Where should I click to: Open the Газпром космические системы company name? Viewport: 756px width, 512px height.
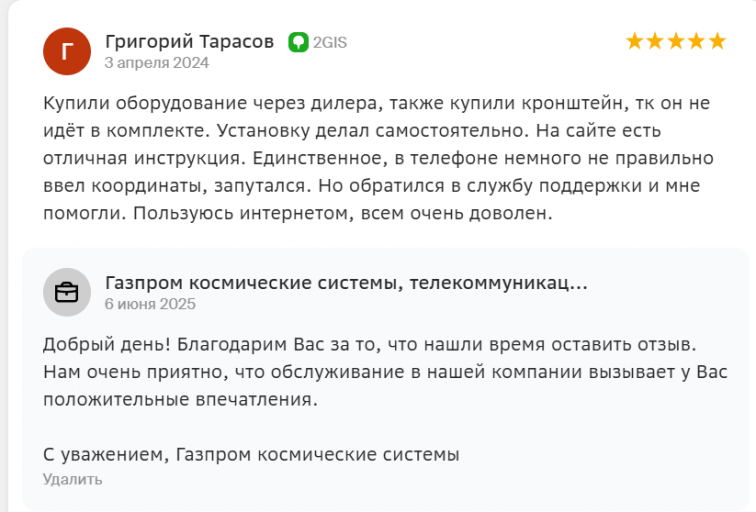[x=346, y=283]
